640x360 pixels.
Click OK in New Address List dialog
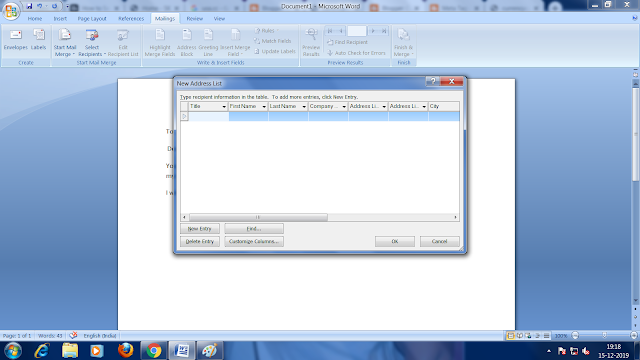[395, 241]
